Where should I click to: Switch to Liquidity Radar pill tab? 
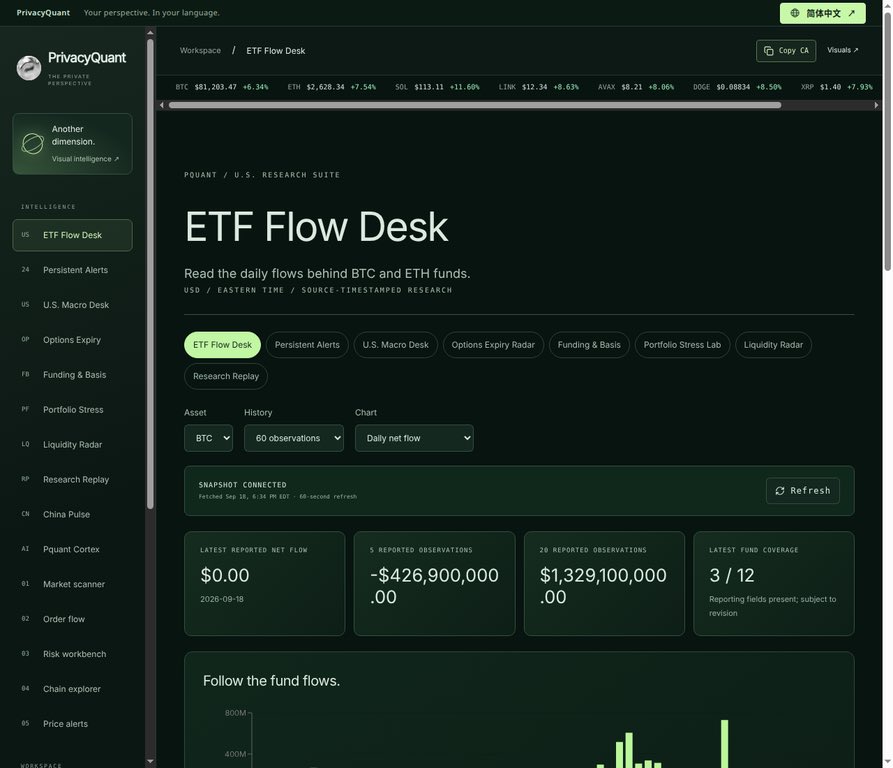click(x=773, y=344)
